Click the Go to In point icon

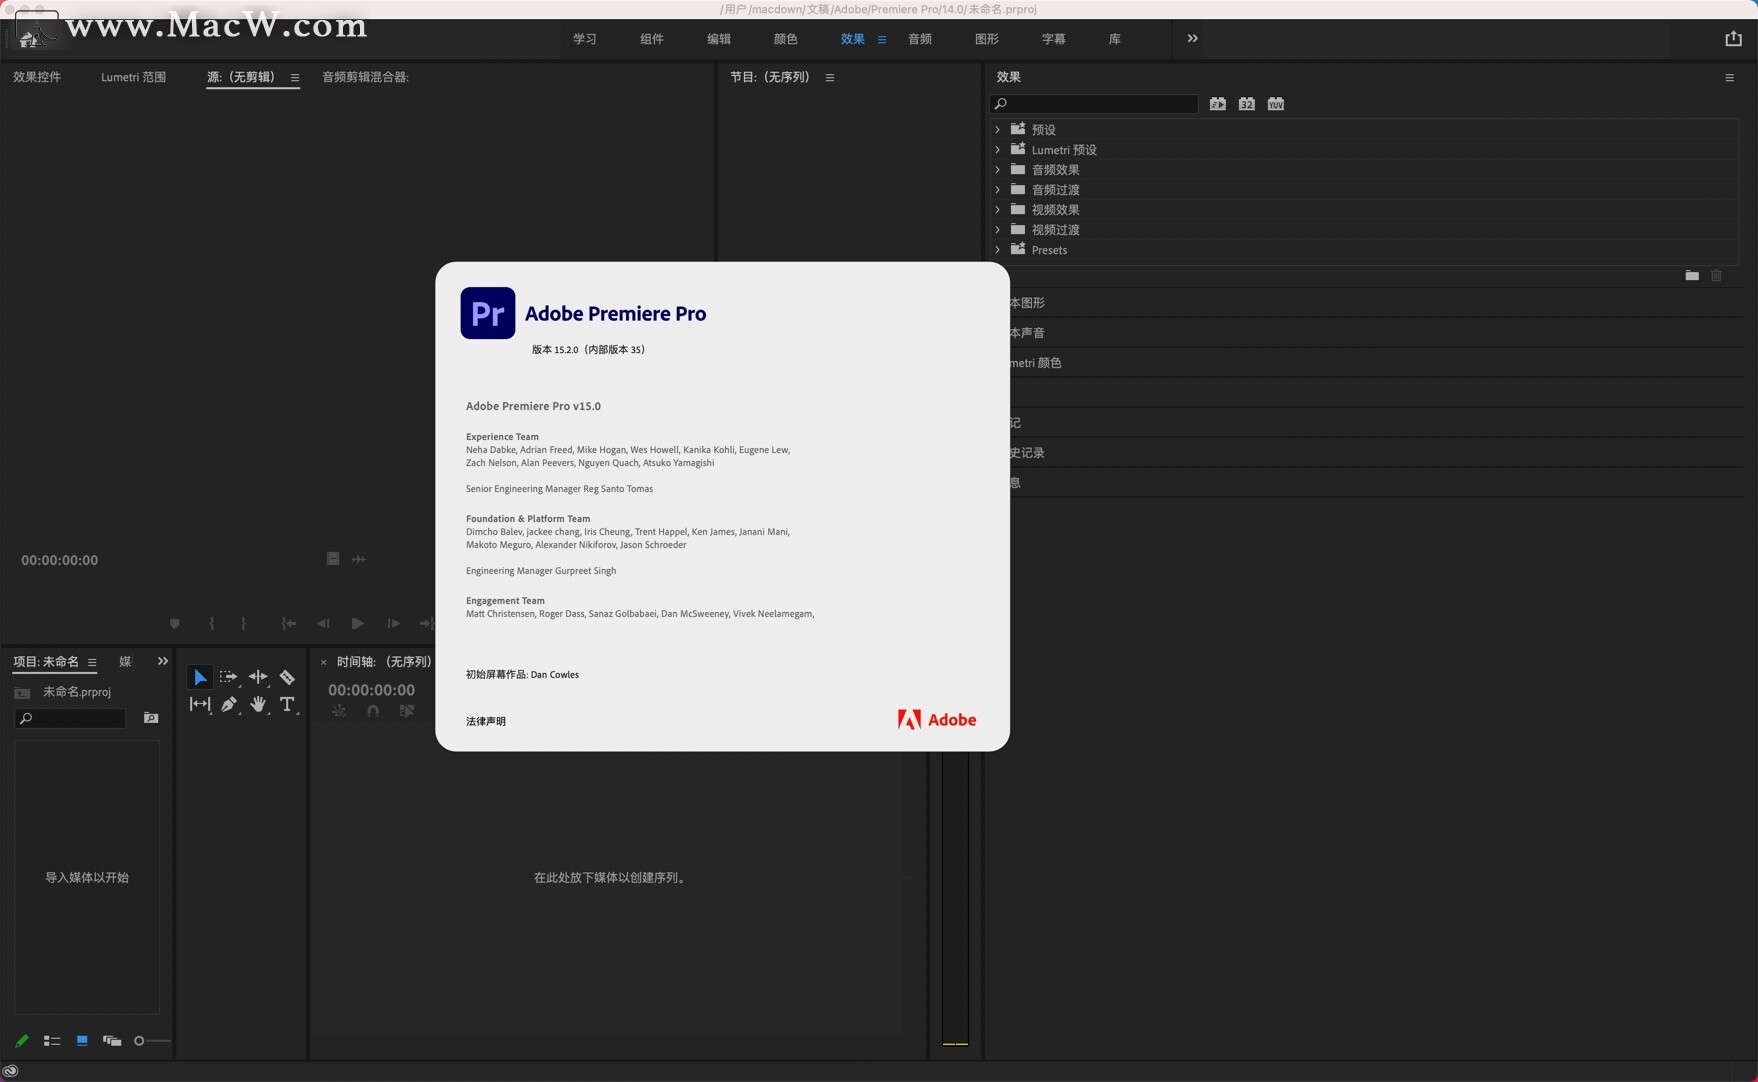pos(289,624)
